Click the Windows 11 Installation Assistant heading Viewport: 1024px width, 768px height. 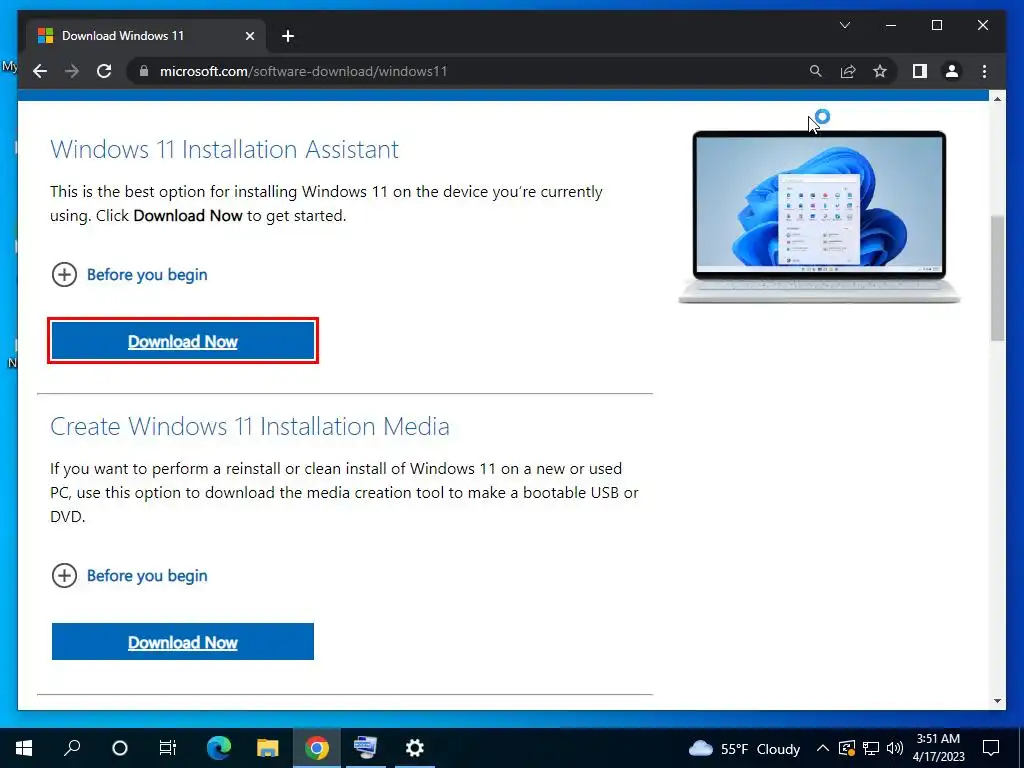click(x=225, y=150)
